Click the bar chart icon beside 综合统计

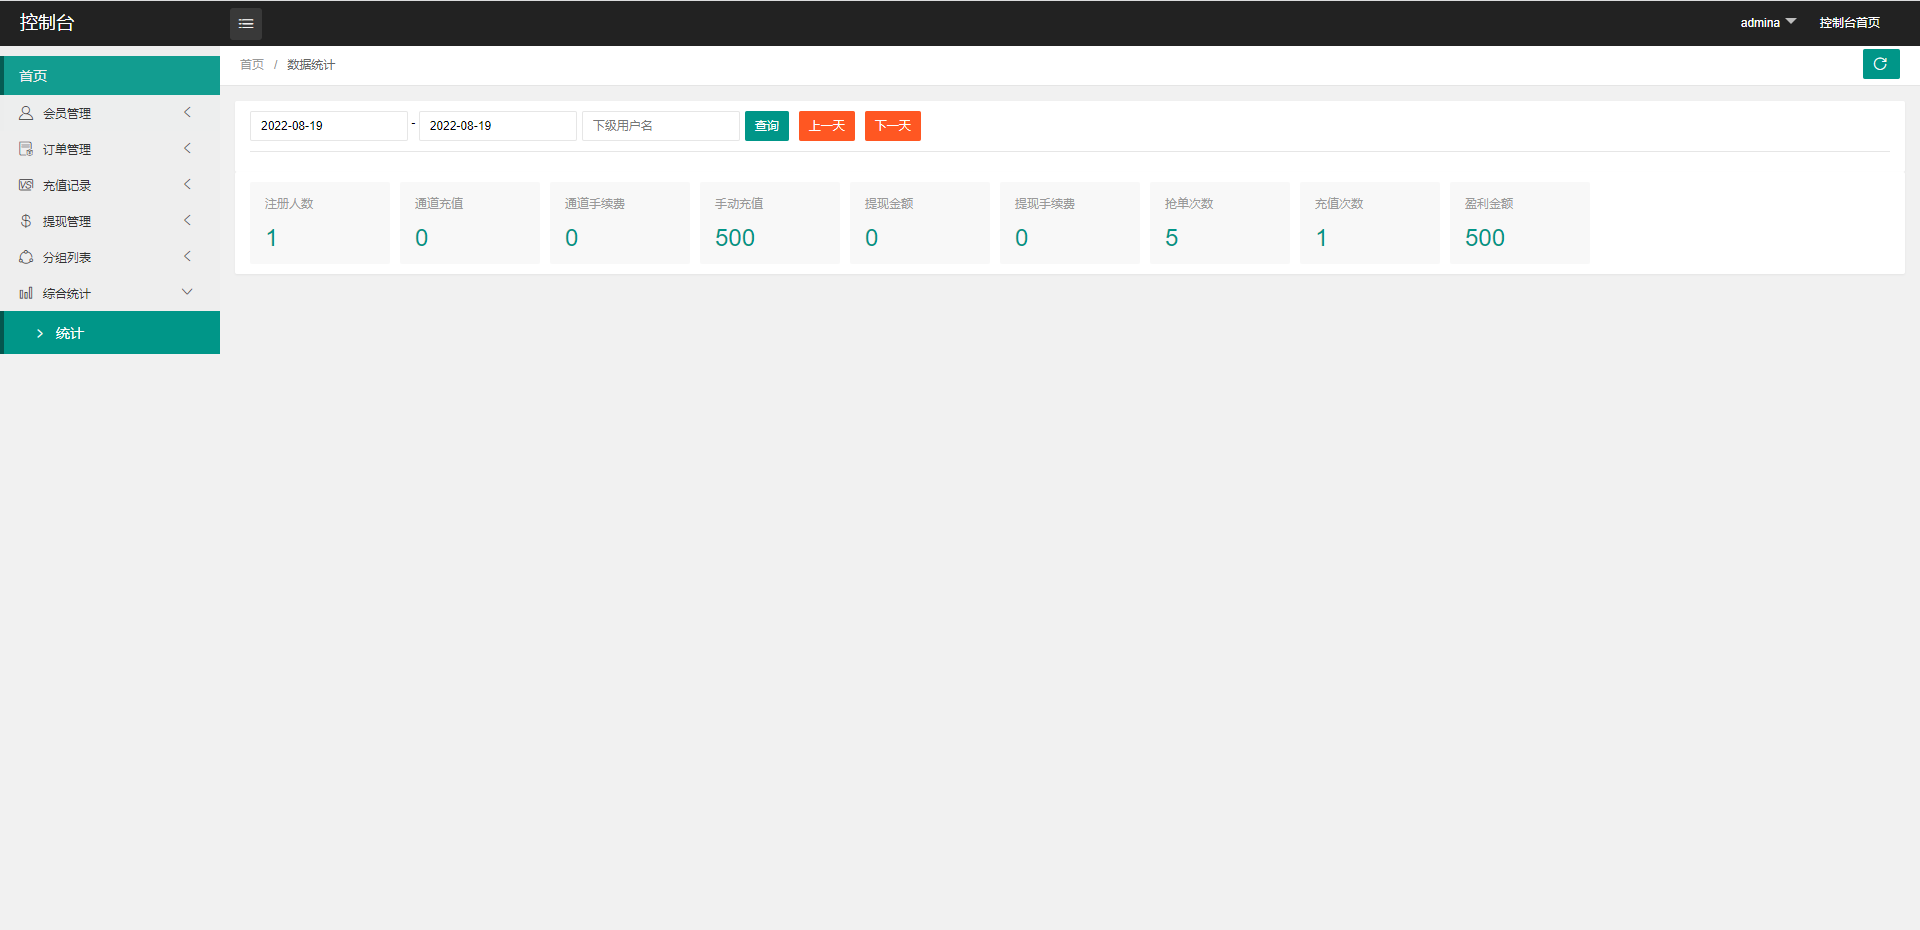[x=26, y=293]
